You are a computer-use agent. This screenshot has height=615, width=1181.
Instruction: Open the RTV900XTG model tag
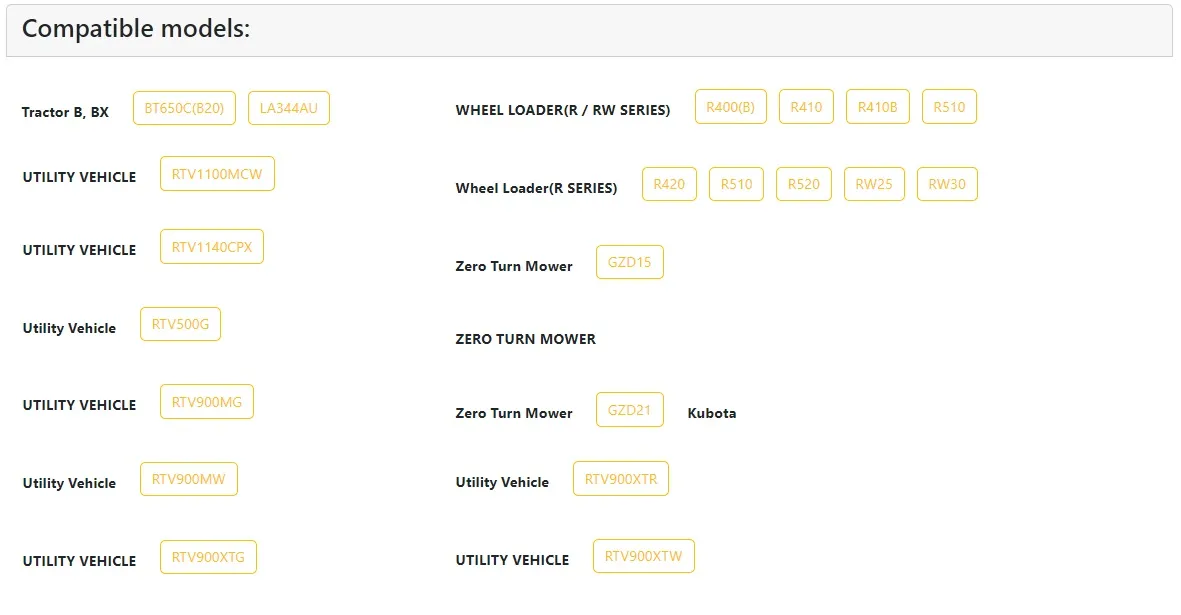point(208,557)
